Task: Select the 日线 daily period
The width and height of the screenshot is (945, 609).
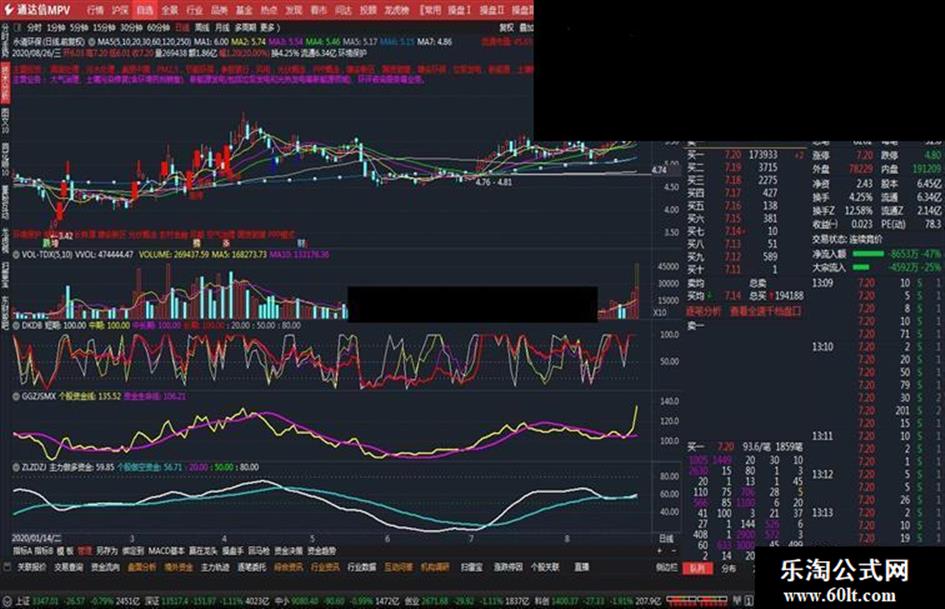Action: pyautogui.click(x=182, y=28)
